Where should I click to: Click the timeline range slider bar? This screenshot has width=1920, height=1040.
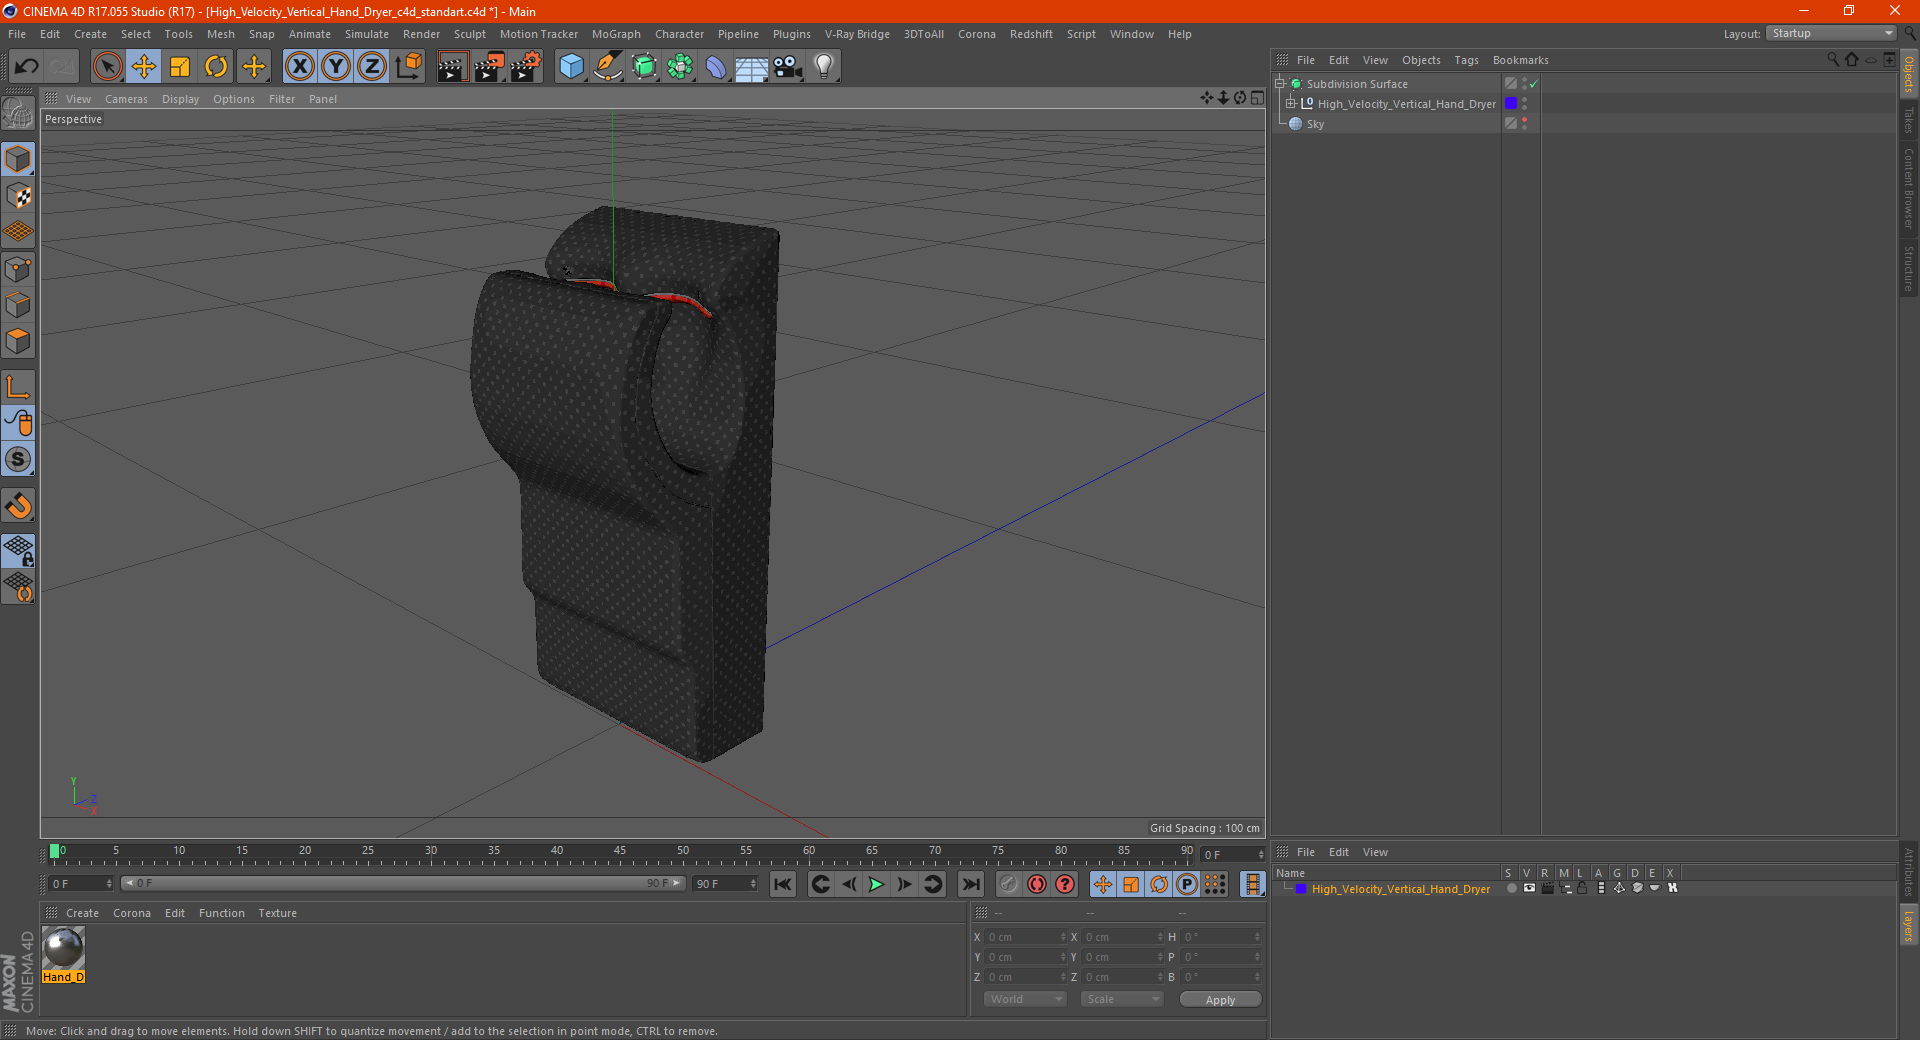click(402, 883)
